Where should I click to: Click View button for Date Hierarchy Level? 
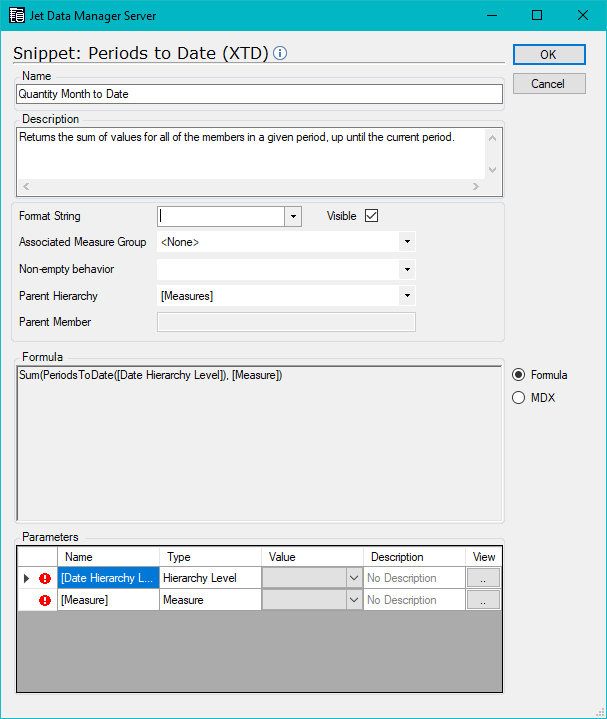coord(483,578)
